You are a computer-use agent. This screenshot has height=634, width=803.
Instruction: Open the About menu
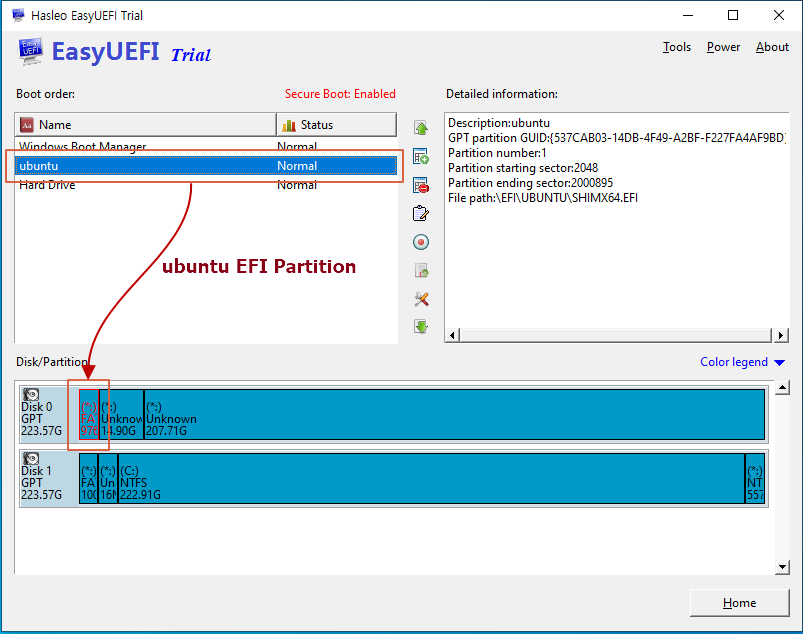pyautogui.click(x=772, y=47)
